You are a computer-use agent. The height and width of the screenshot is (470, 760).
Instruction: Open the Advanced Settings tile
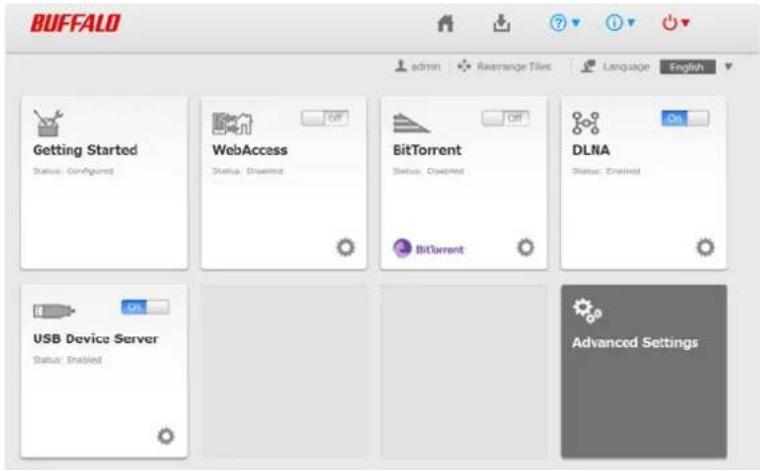[644, 371]
